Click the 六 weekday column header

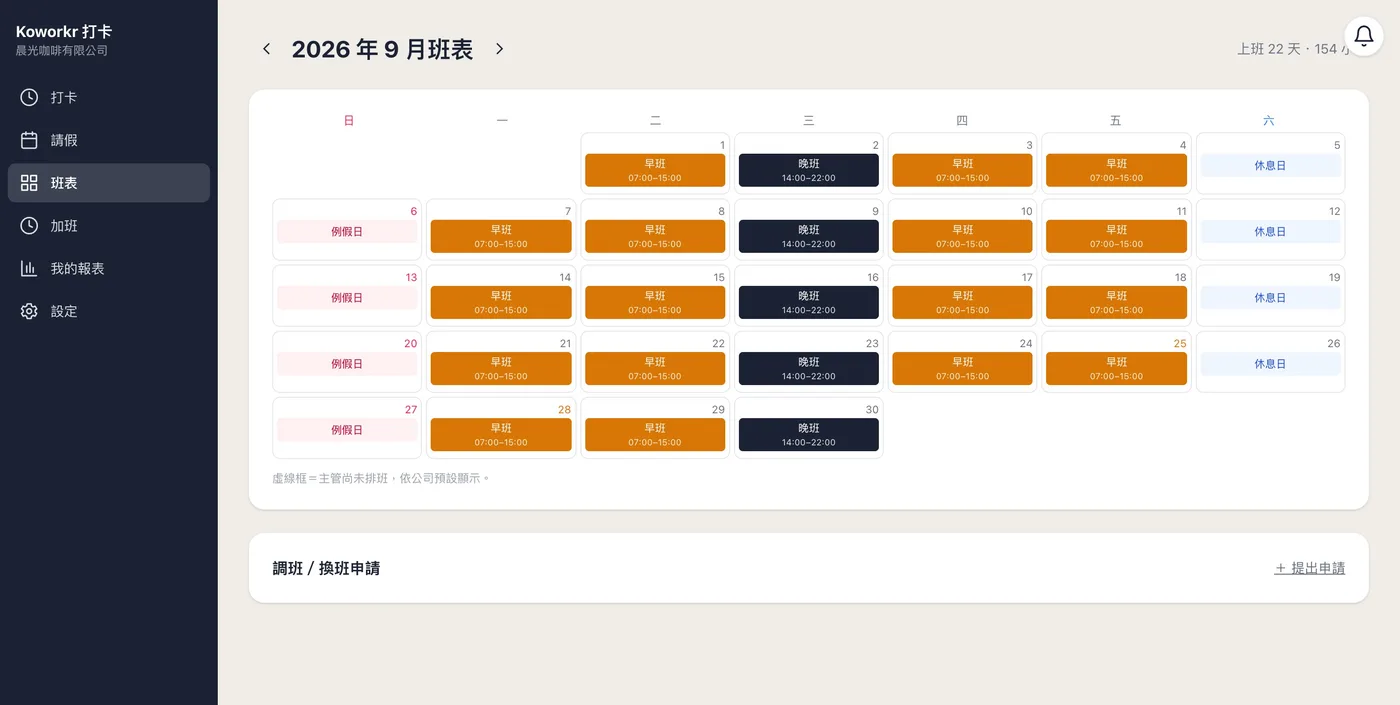pos(1269,121)
